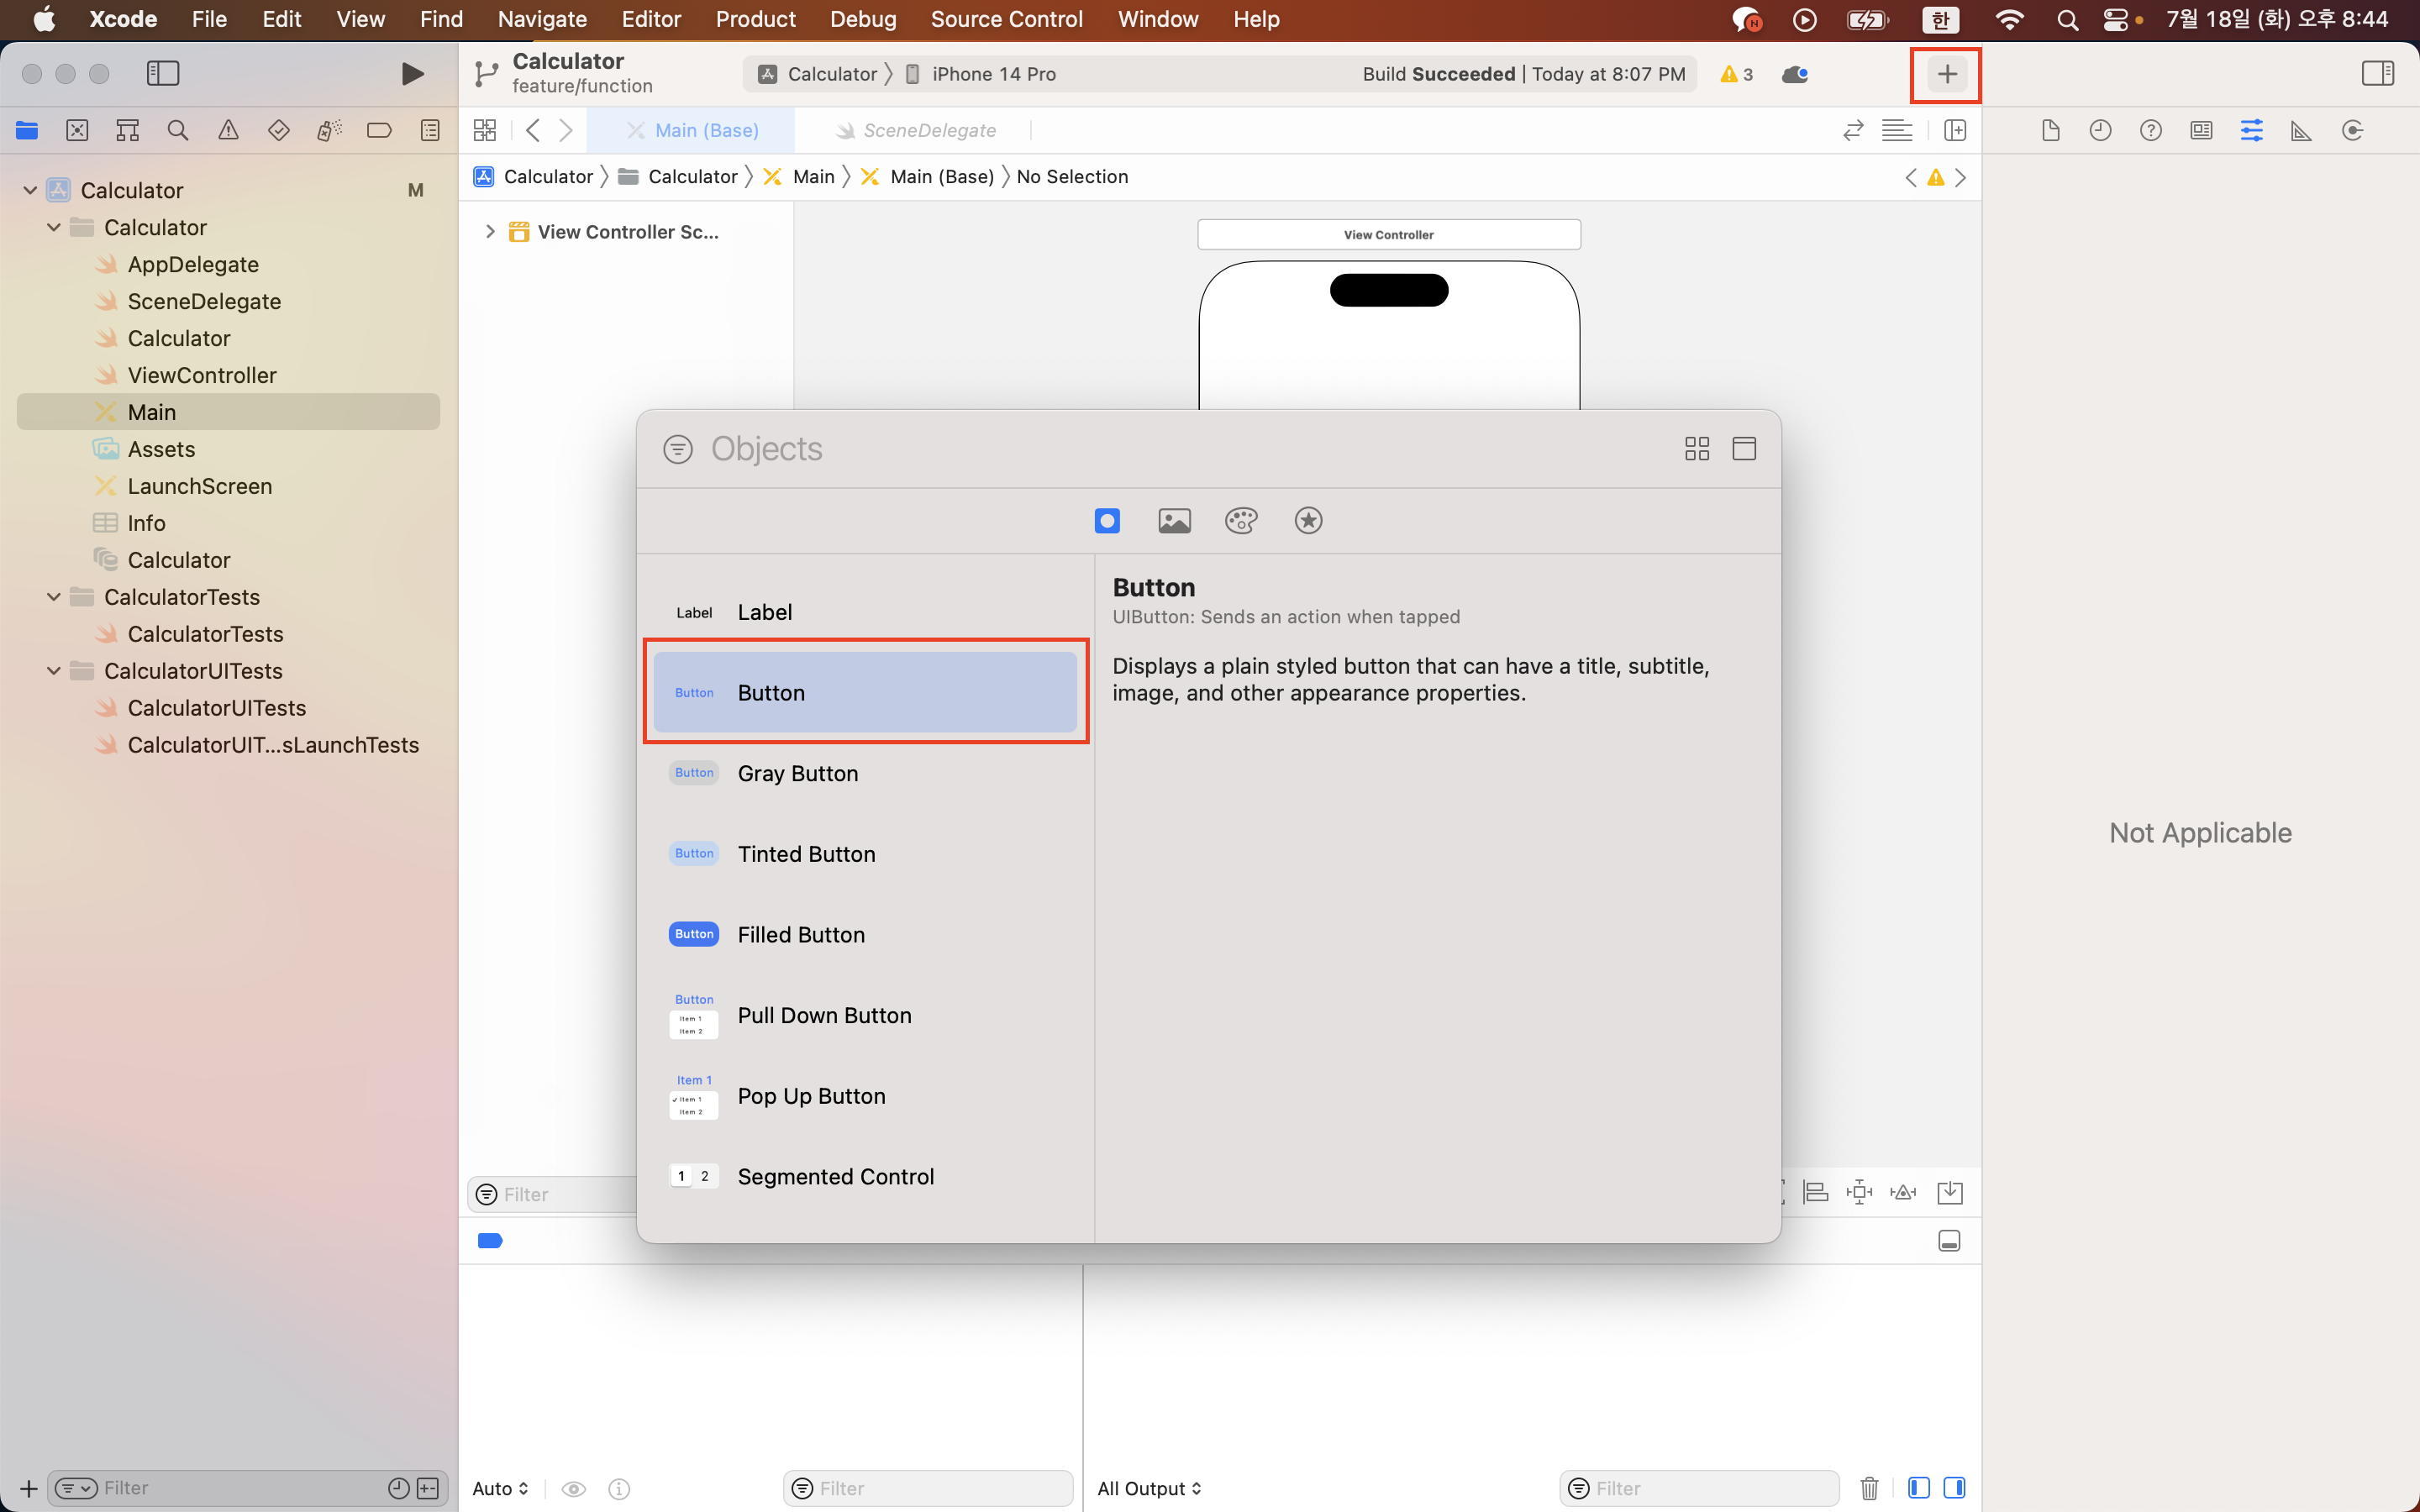Switch to the SceneDelegate editor tab
The height and width of the screenshot is (1512, 2420).
916,130
